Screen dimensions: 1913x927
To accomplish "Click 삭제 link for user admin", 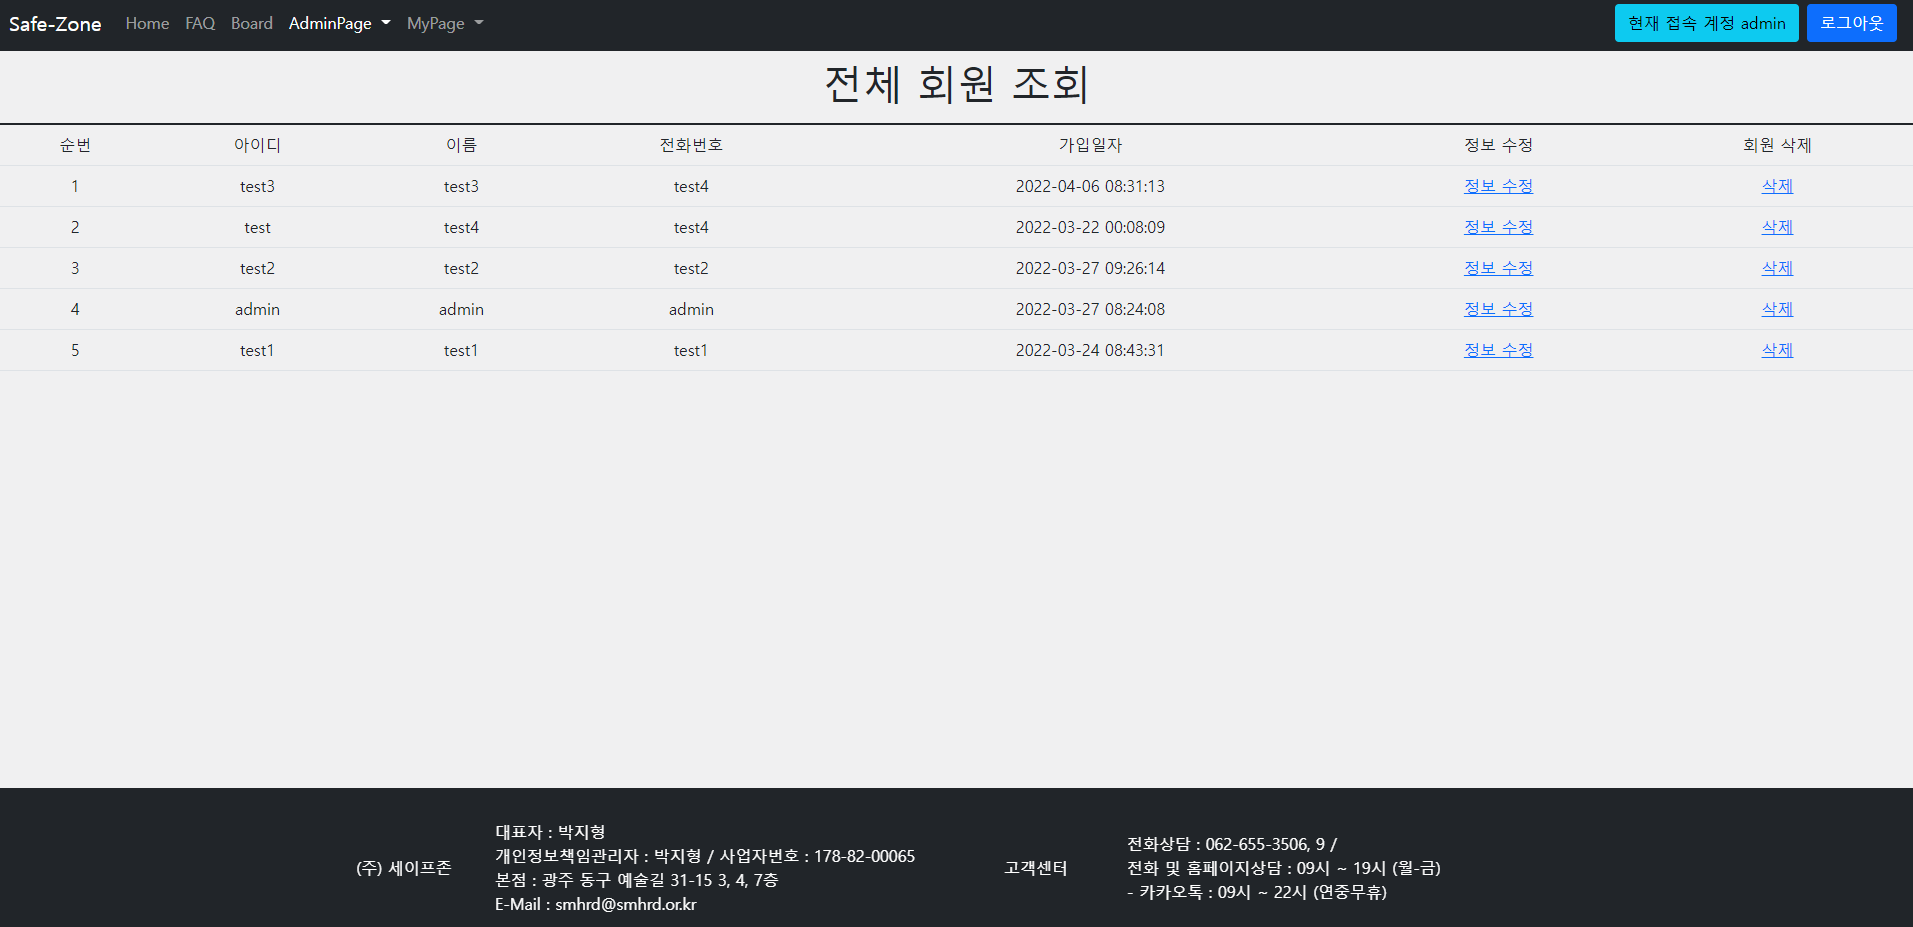I will pyautogui.click(x=1776, y=309).
